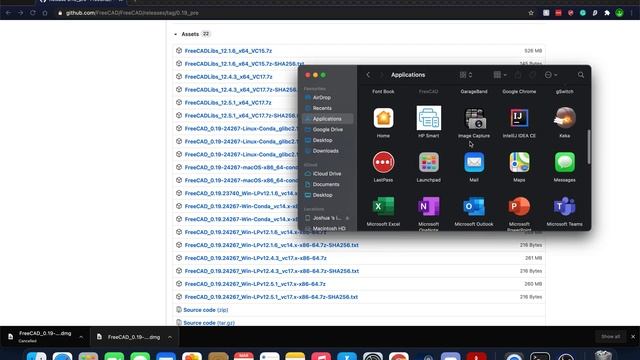The height and width of the screenshot is (360, 640).
Task: Open the HP Smart application icon
Action: pyautogui.click(x=429, y=118)
